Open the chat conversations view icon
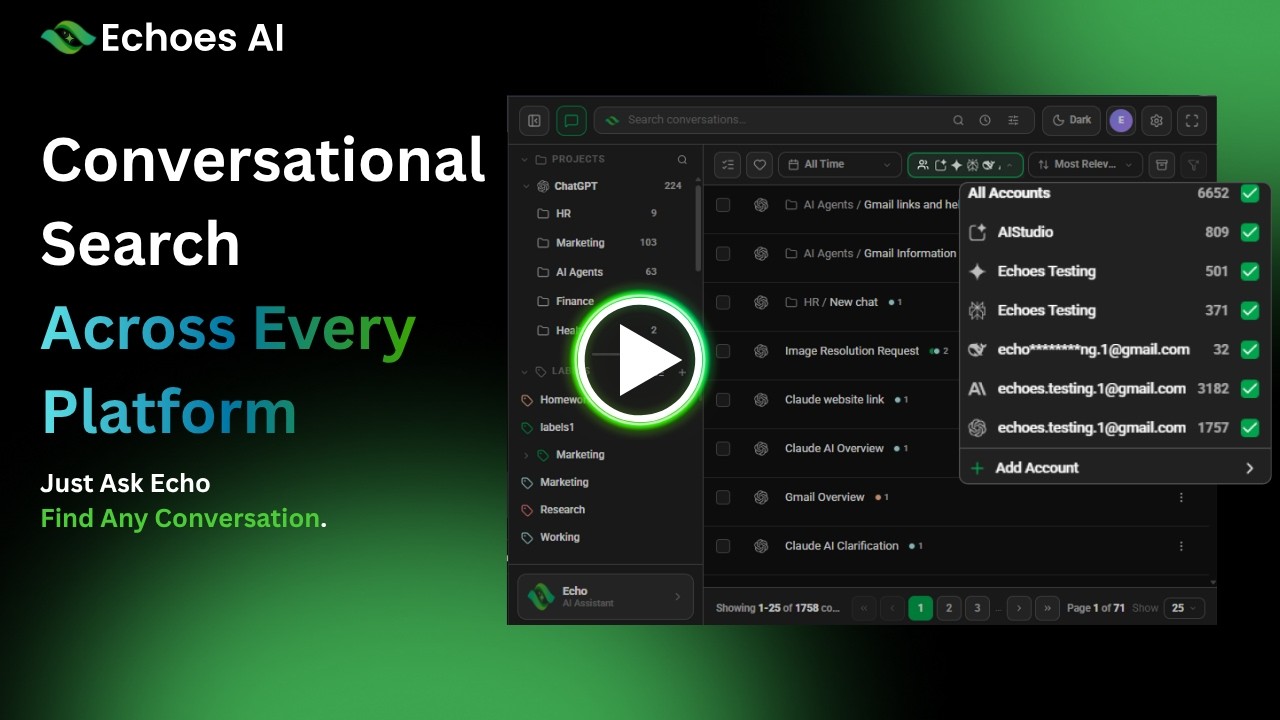 [x=571, y=121]
